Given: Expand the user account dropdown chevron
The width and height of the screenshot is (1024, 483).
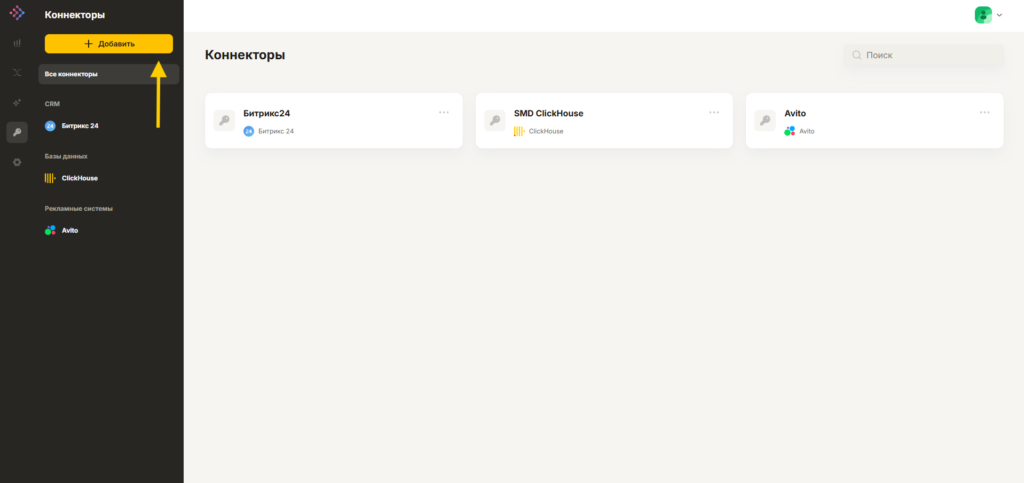Looking at the screenshot, I should 999,15.
